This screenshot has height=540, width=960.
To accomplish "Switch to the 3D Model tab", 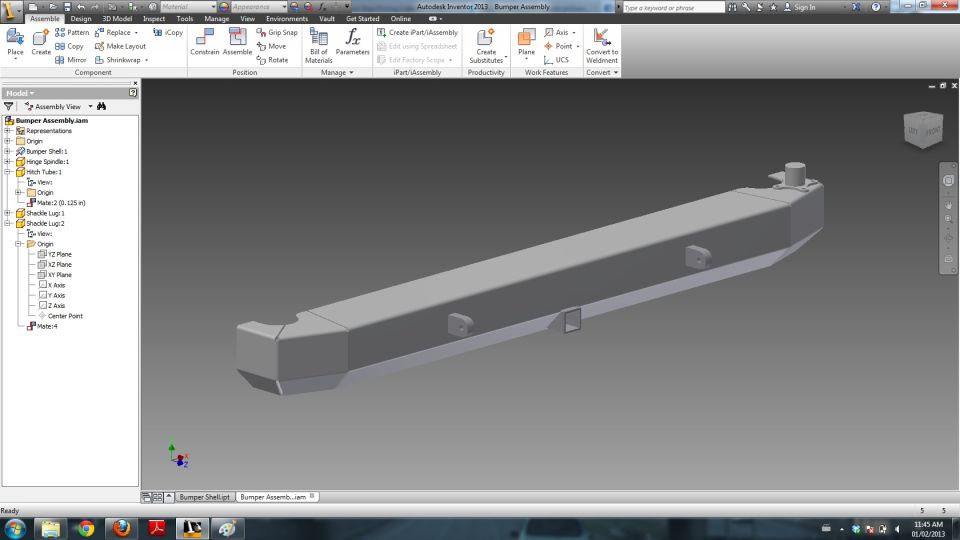I will (x=117, y=19).
